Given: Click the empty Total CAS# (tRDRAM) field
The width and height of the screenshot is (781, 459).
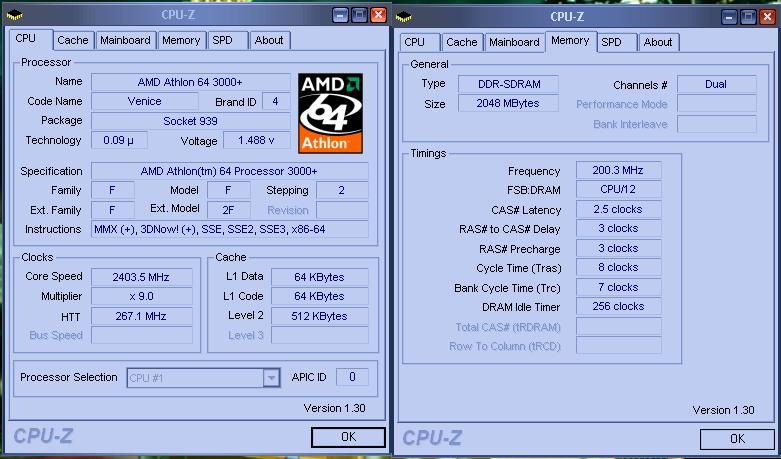Looking at the screenshot, I should click(619, 327).
